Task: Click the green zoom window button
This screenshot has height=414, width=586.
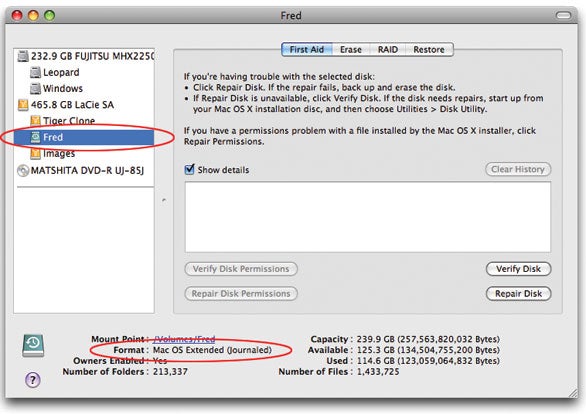Action: point(49,15)
